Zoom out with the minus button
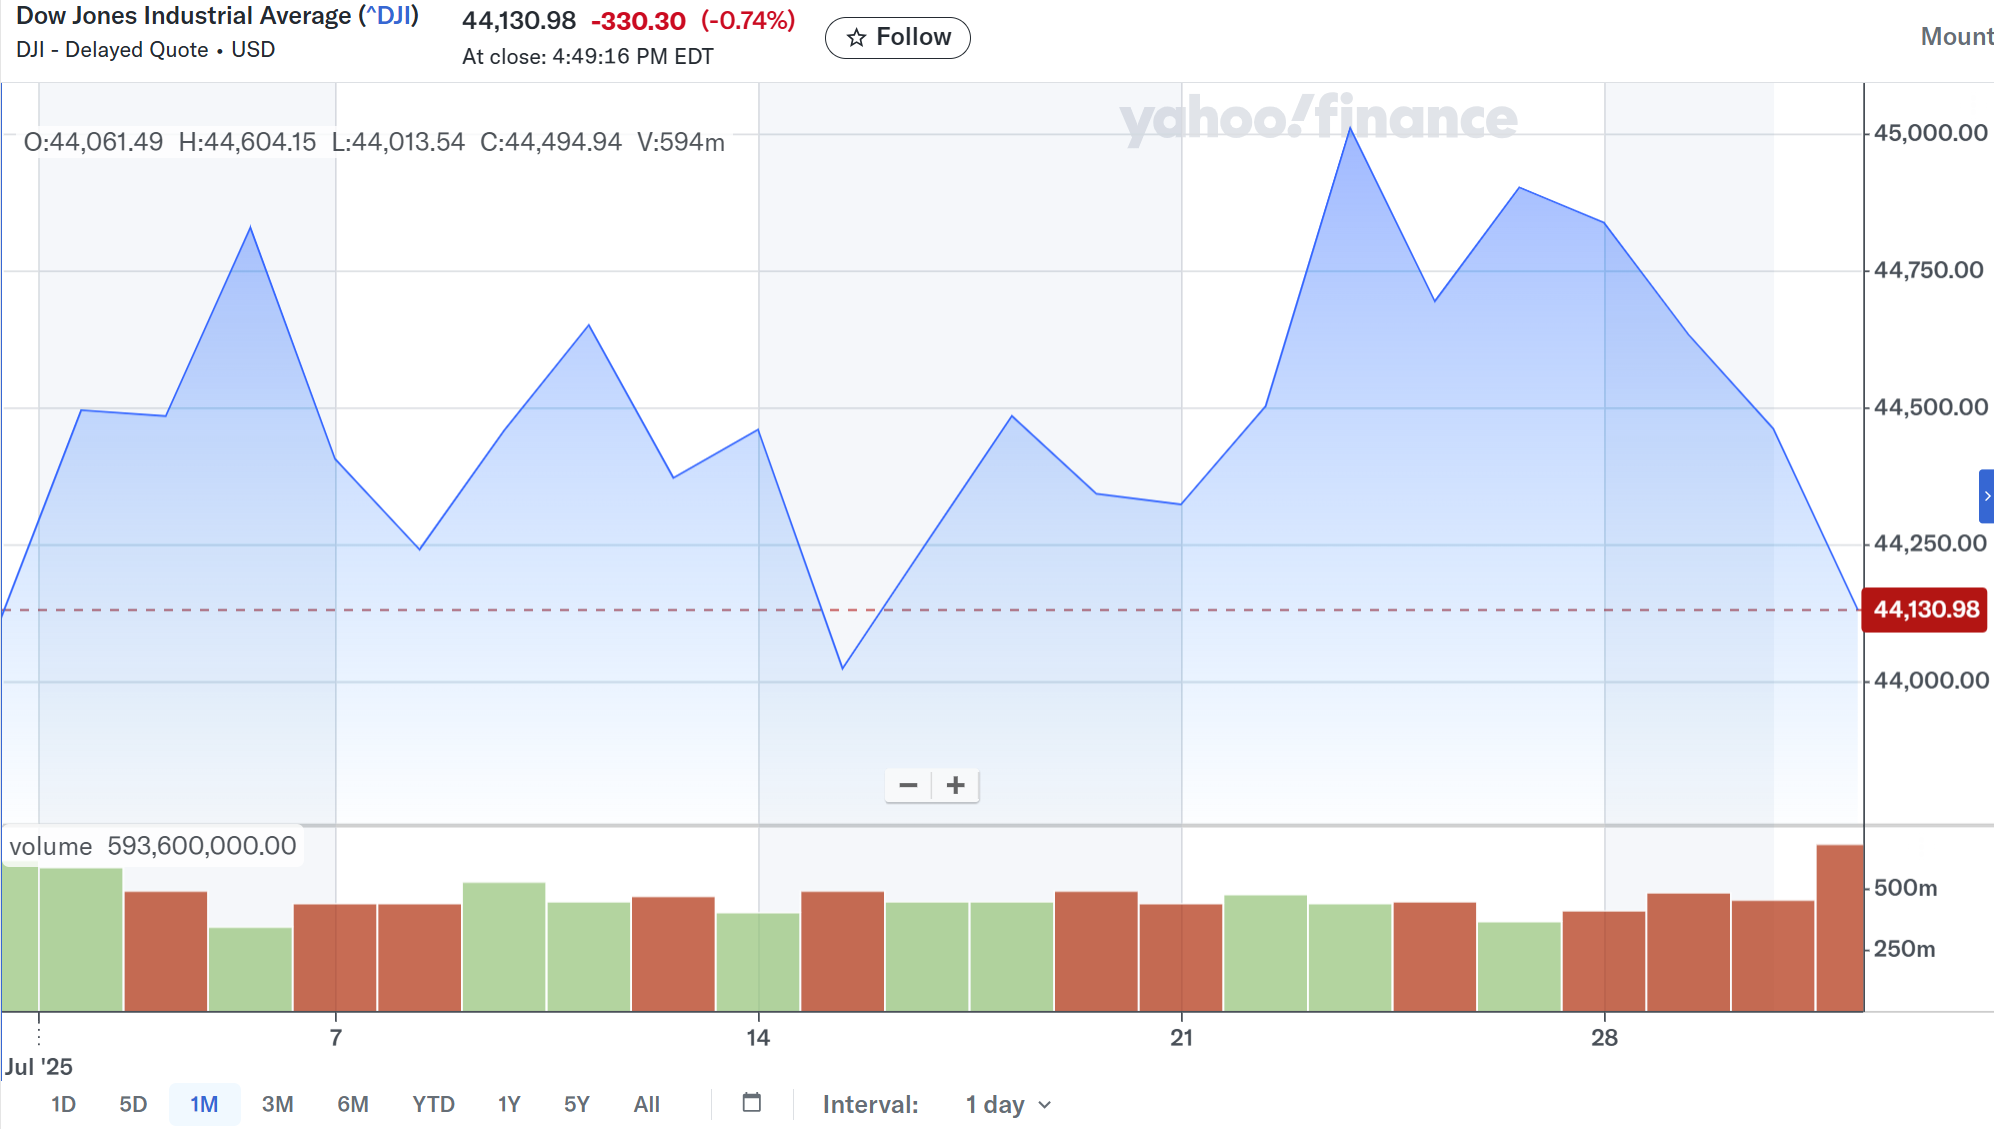Screen dimensions: 1994x1129 908,786
